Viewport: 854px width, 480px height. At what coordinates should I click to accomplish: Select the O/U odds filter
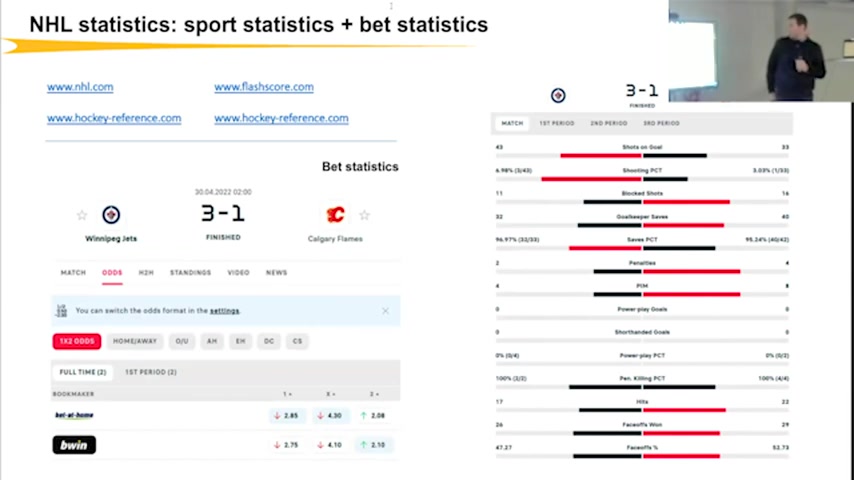pyautogui.click(x=182, y=341)
